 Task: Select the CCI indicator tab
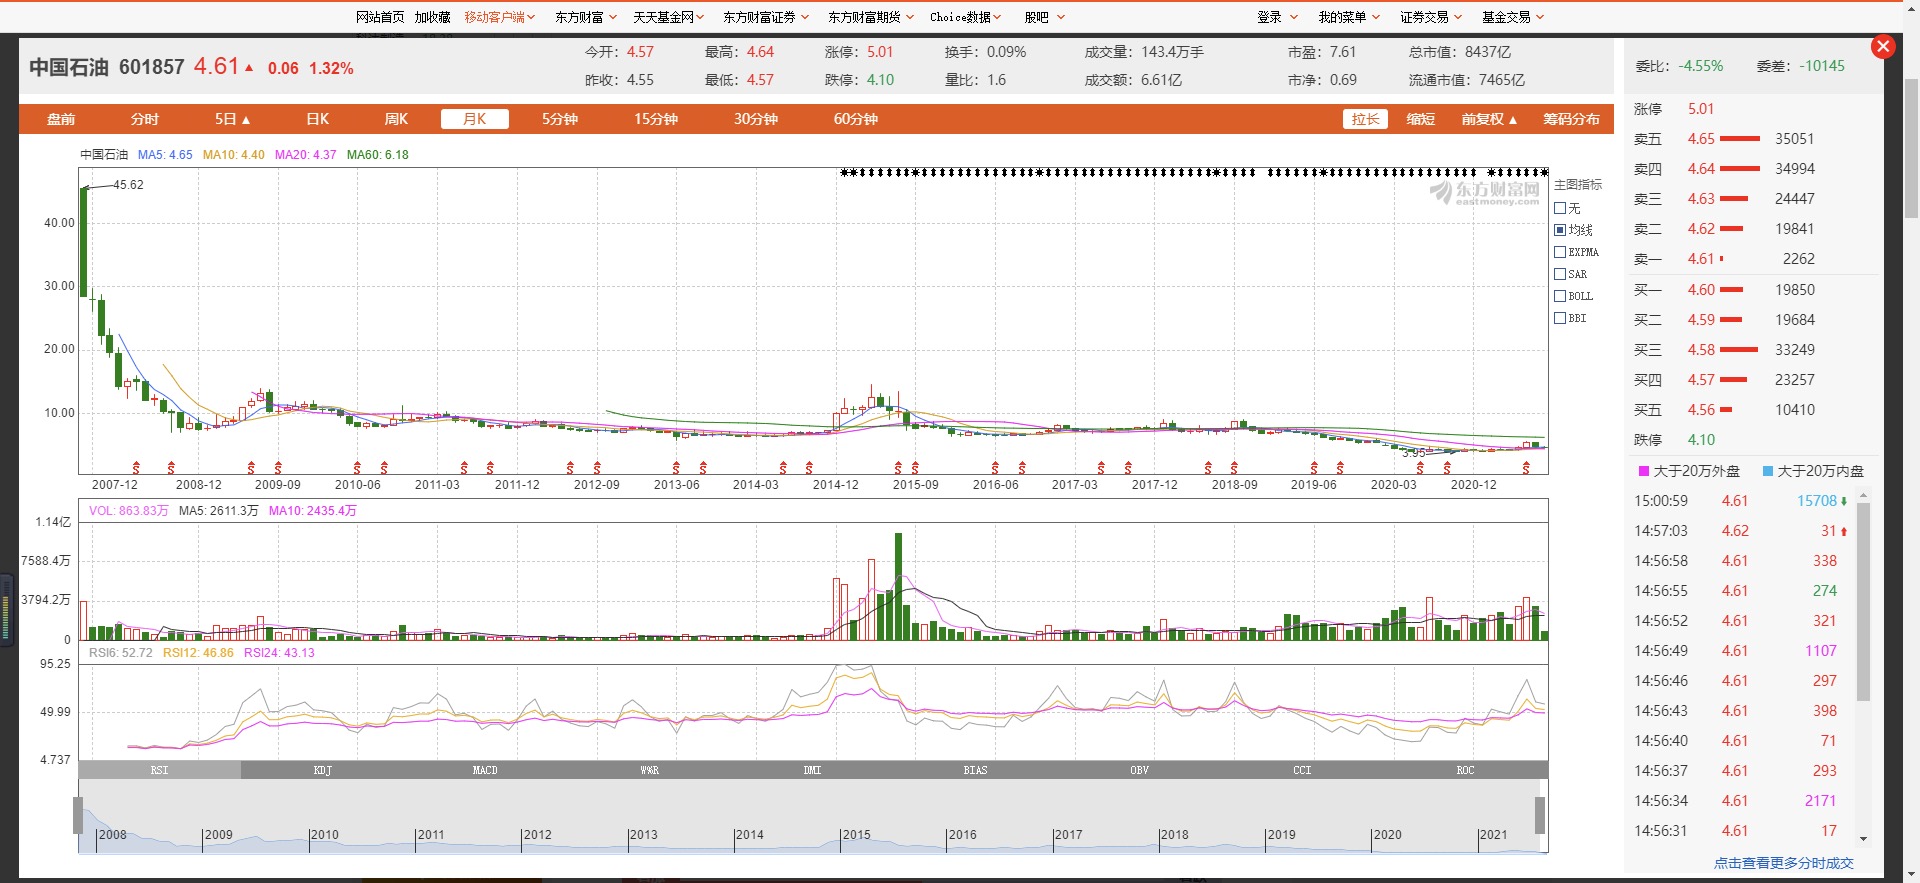(1302, 770)
